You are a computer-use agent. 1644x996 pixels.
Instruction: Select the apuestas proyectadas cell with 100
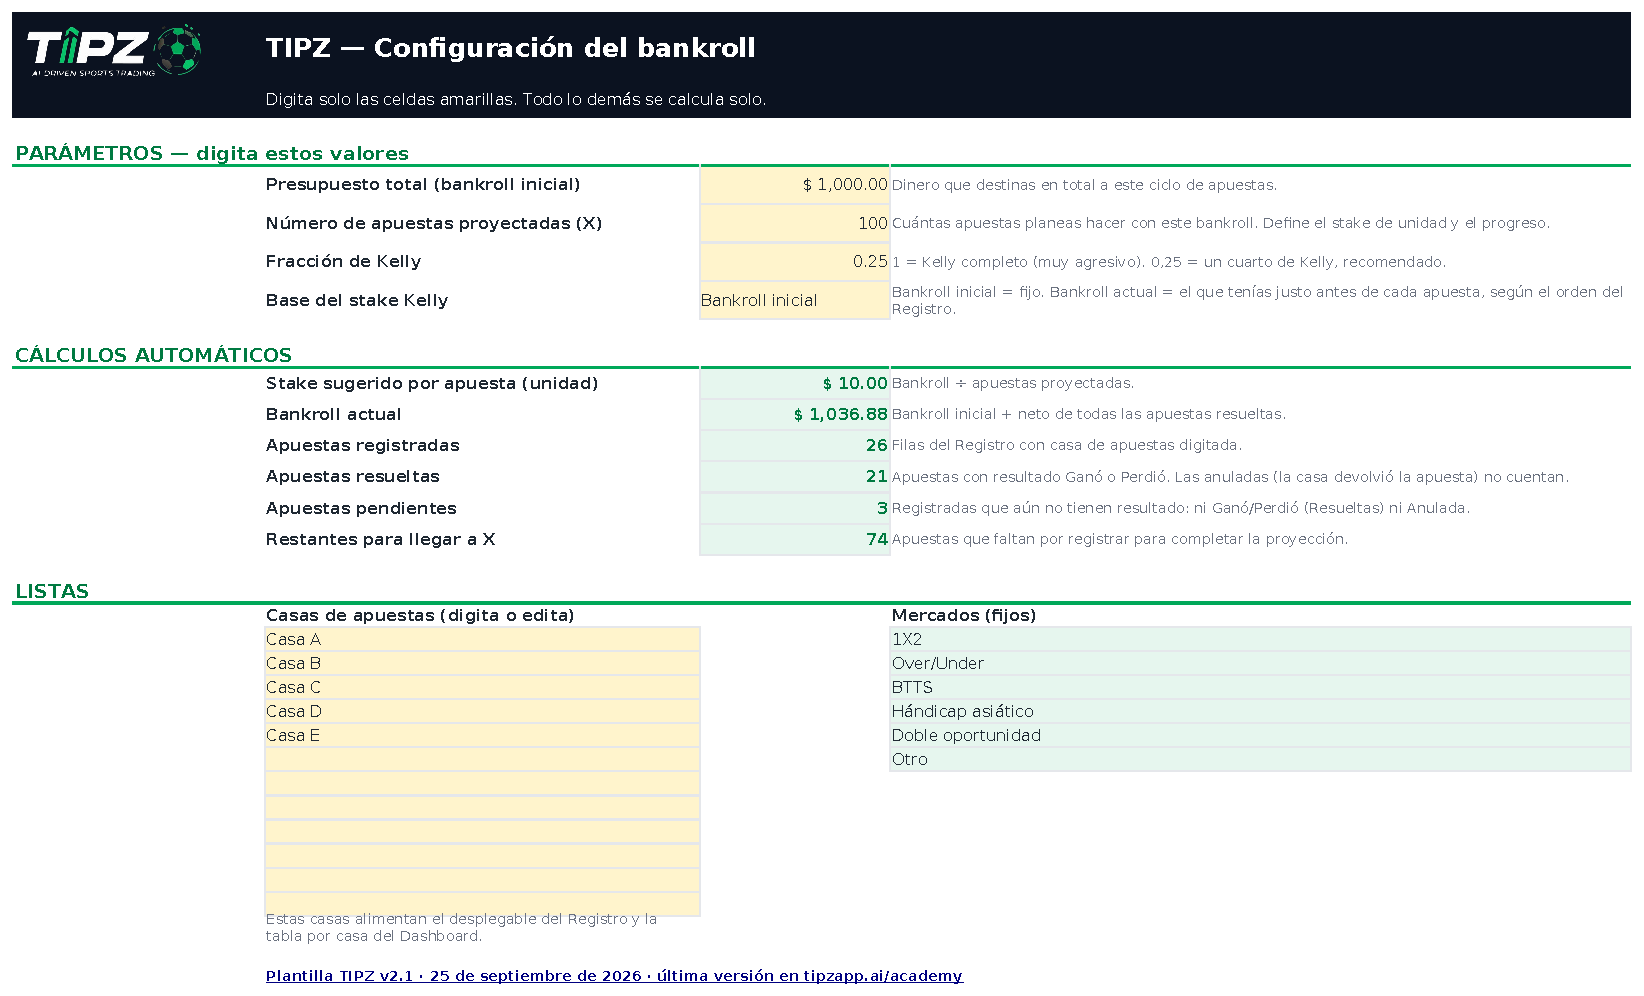(795, 224)
